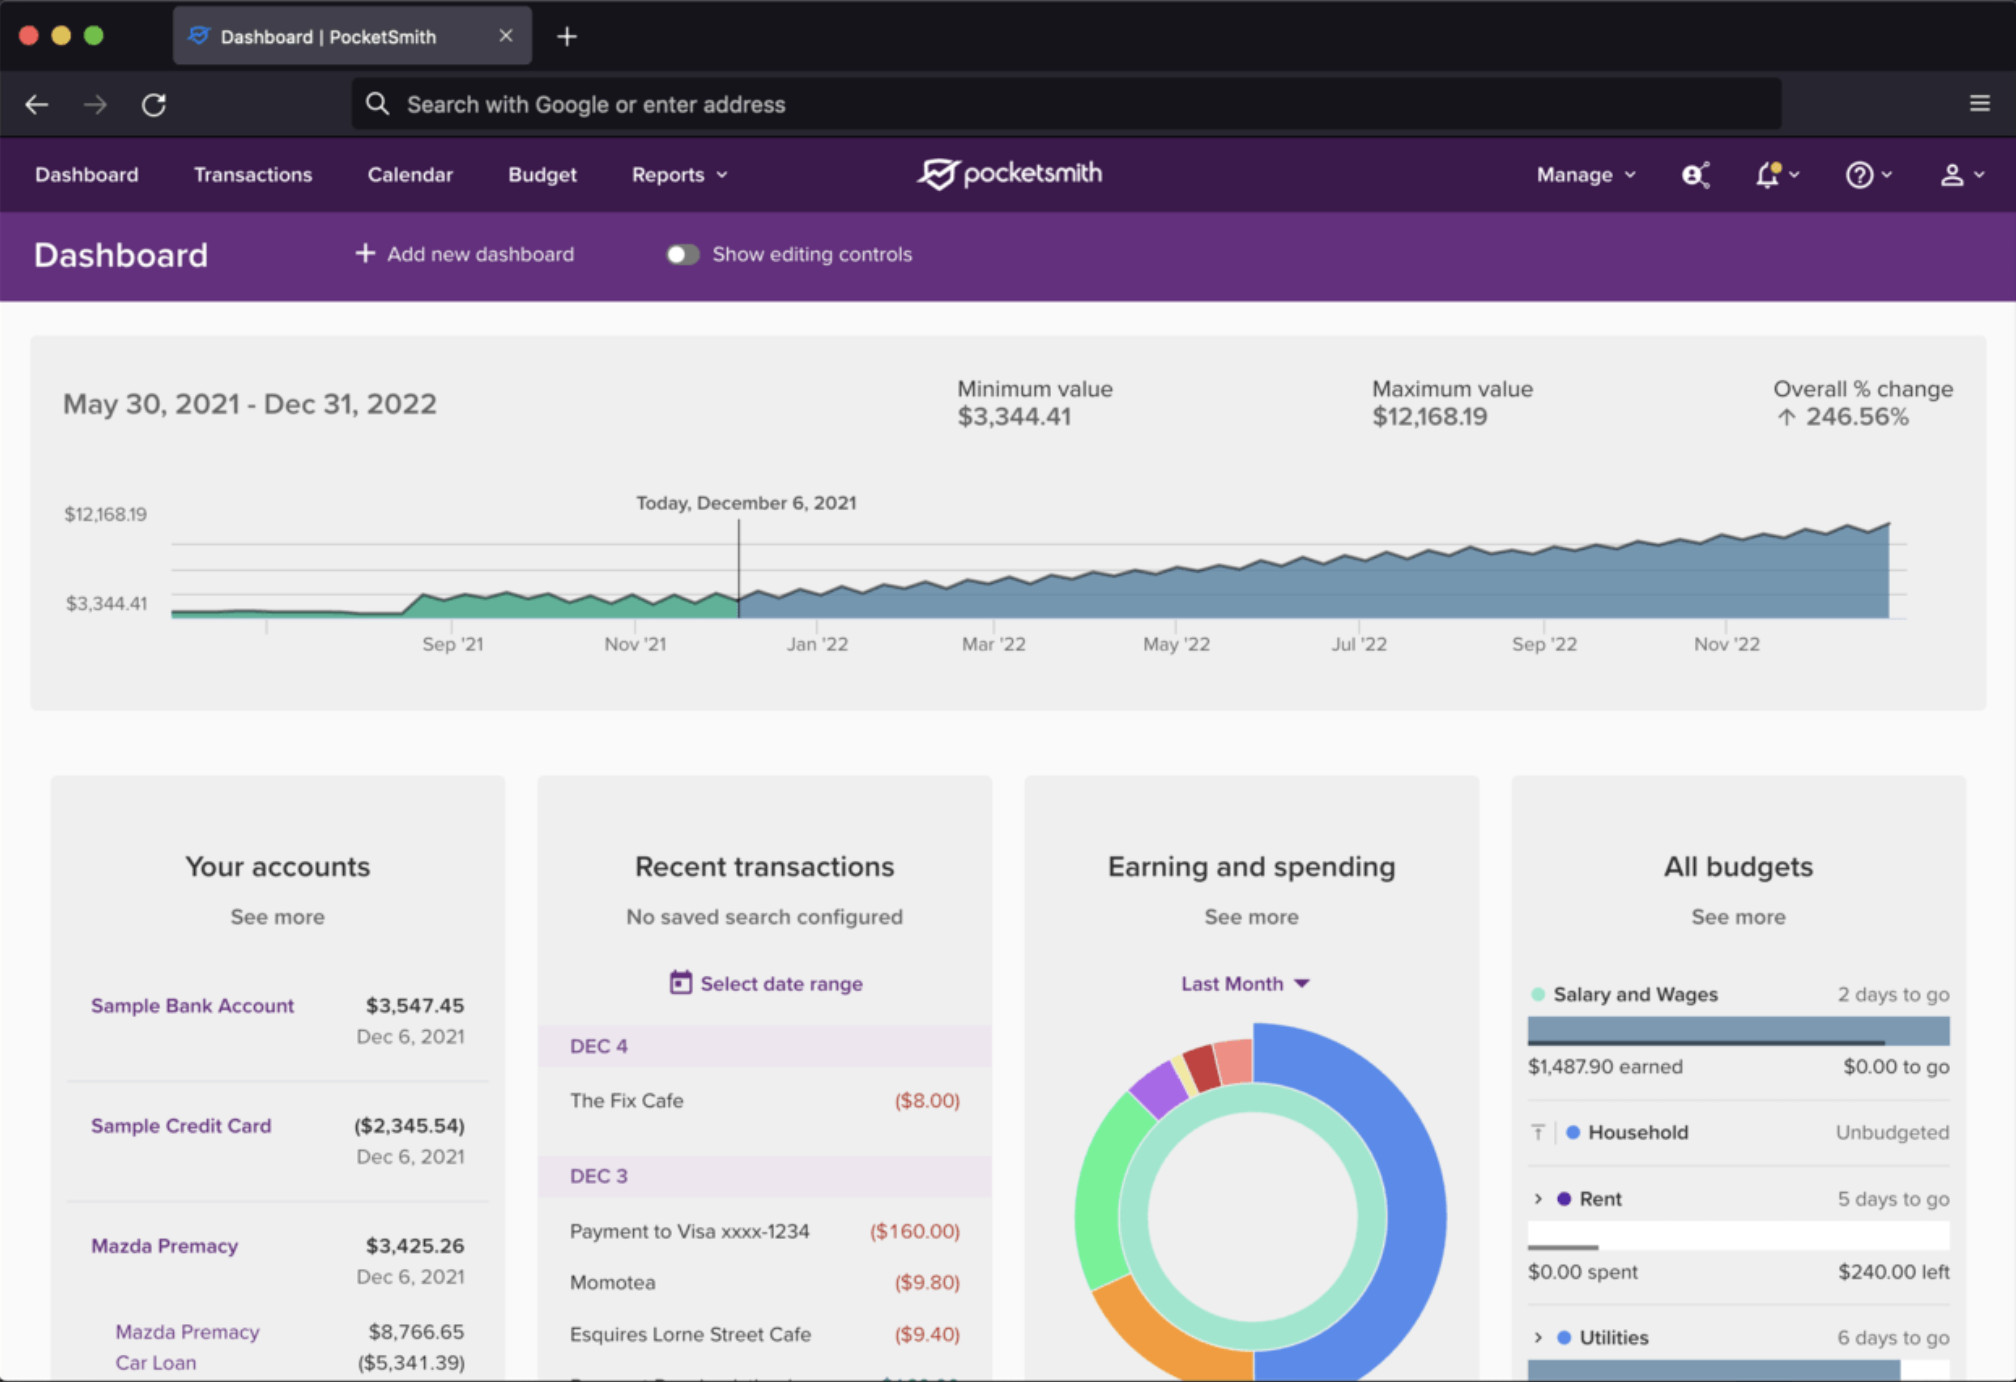This screenshot has height=1382, width=2016.
Task: Click the calendar icon beside Select date range
Action: 680,983
